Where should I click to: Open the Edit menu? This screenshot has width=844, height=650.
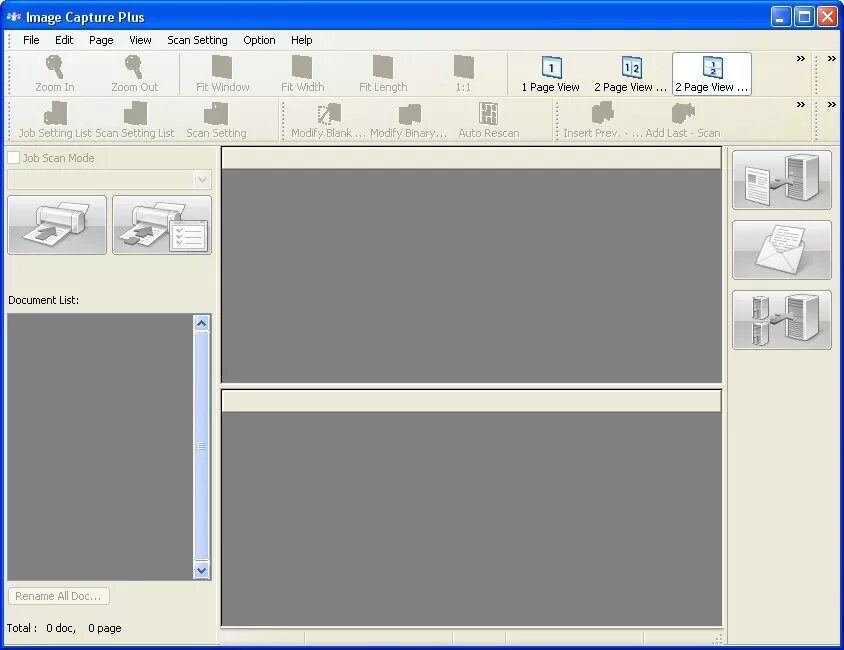click(x=64, y=40)
